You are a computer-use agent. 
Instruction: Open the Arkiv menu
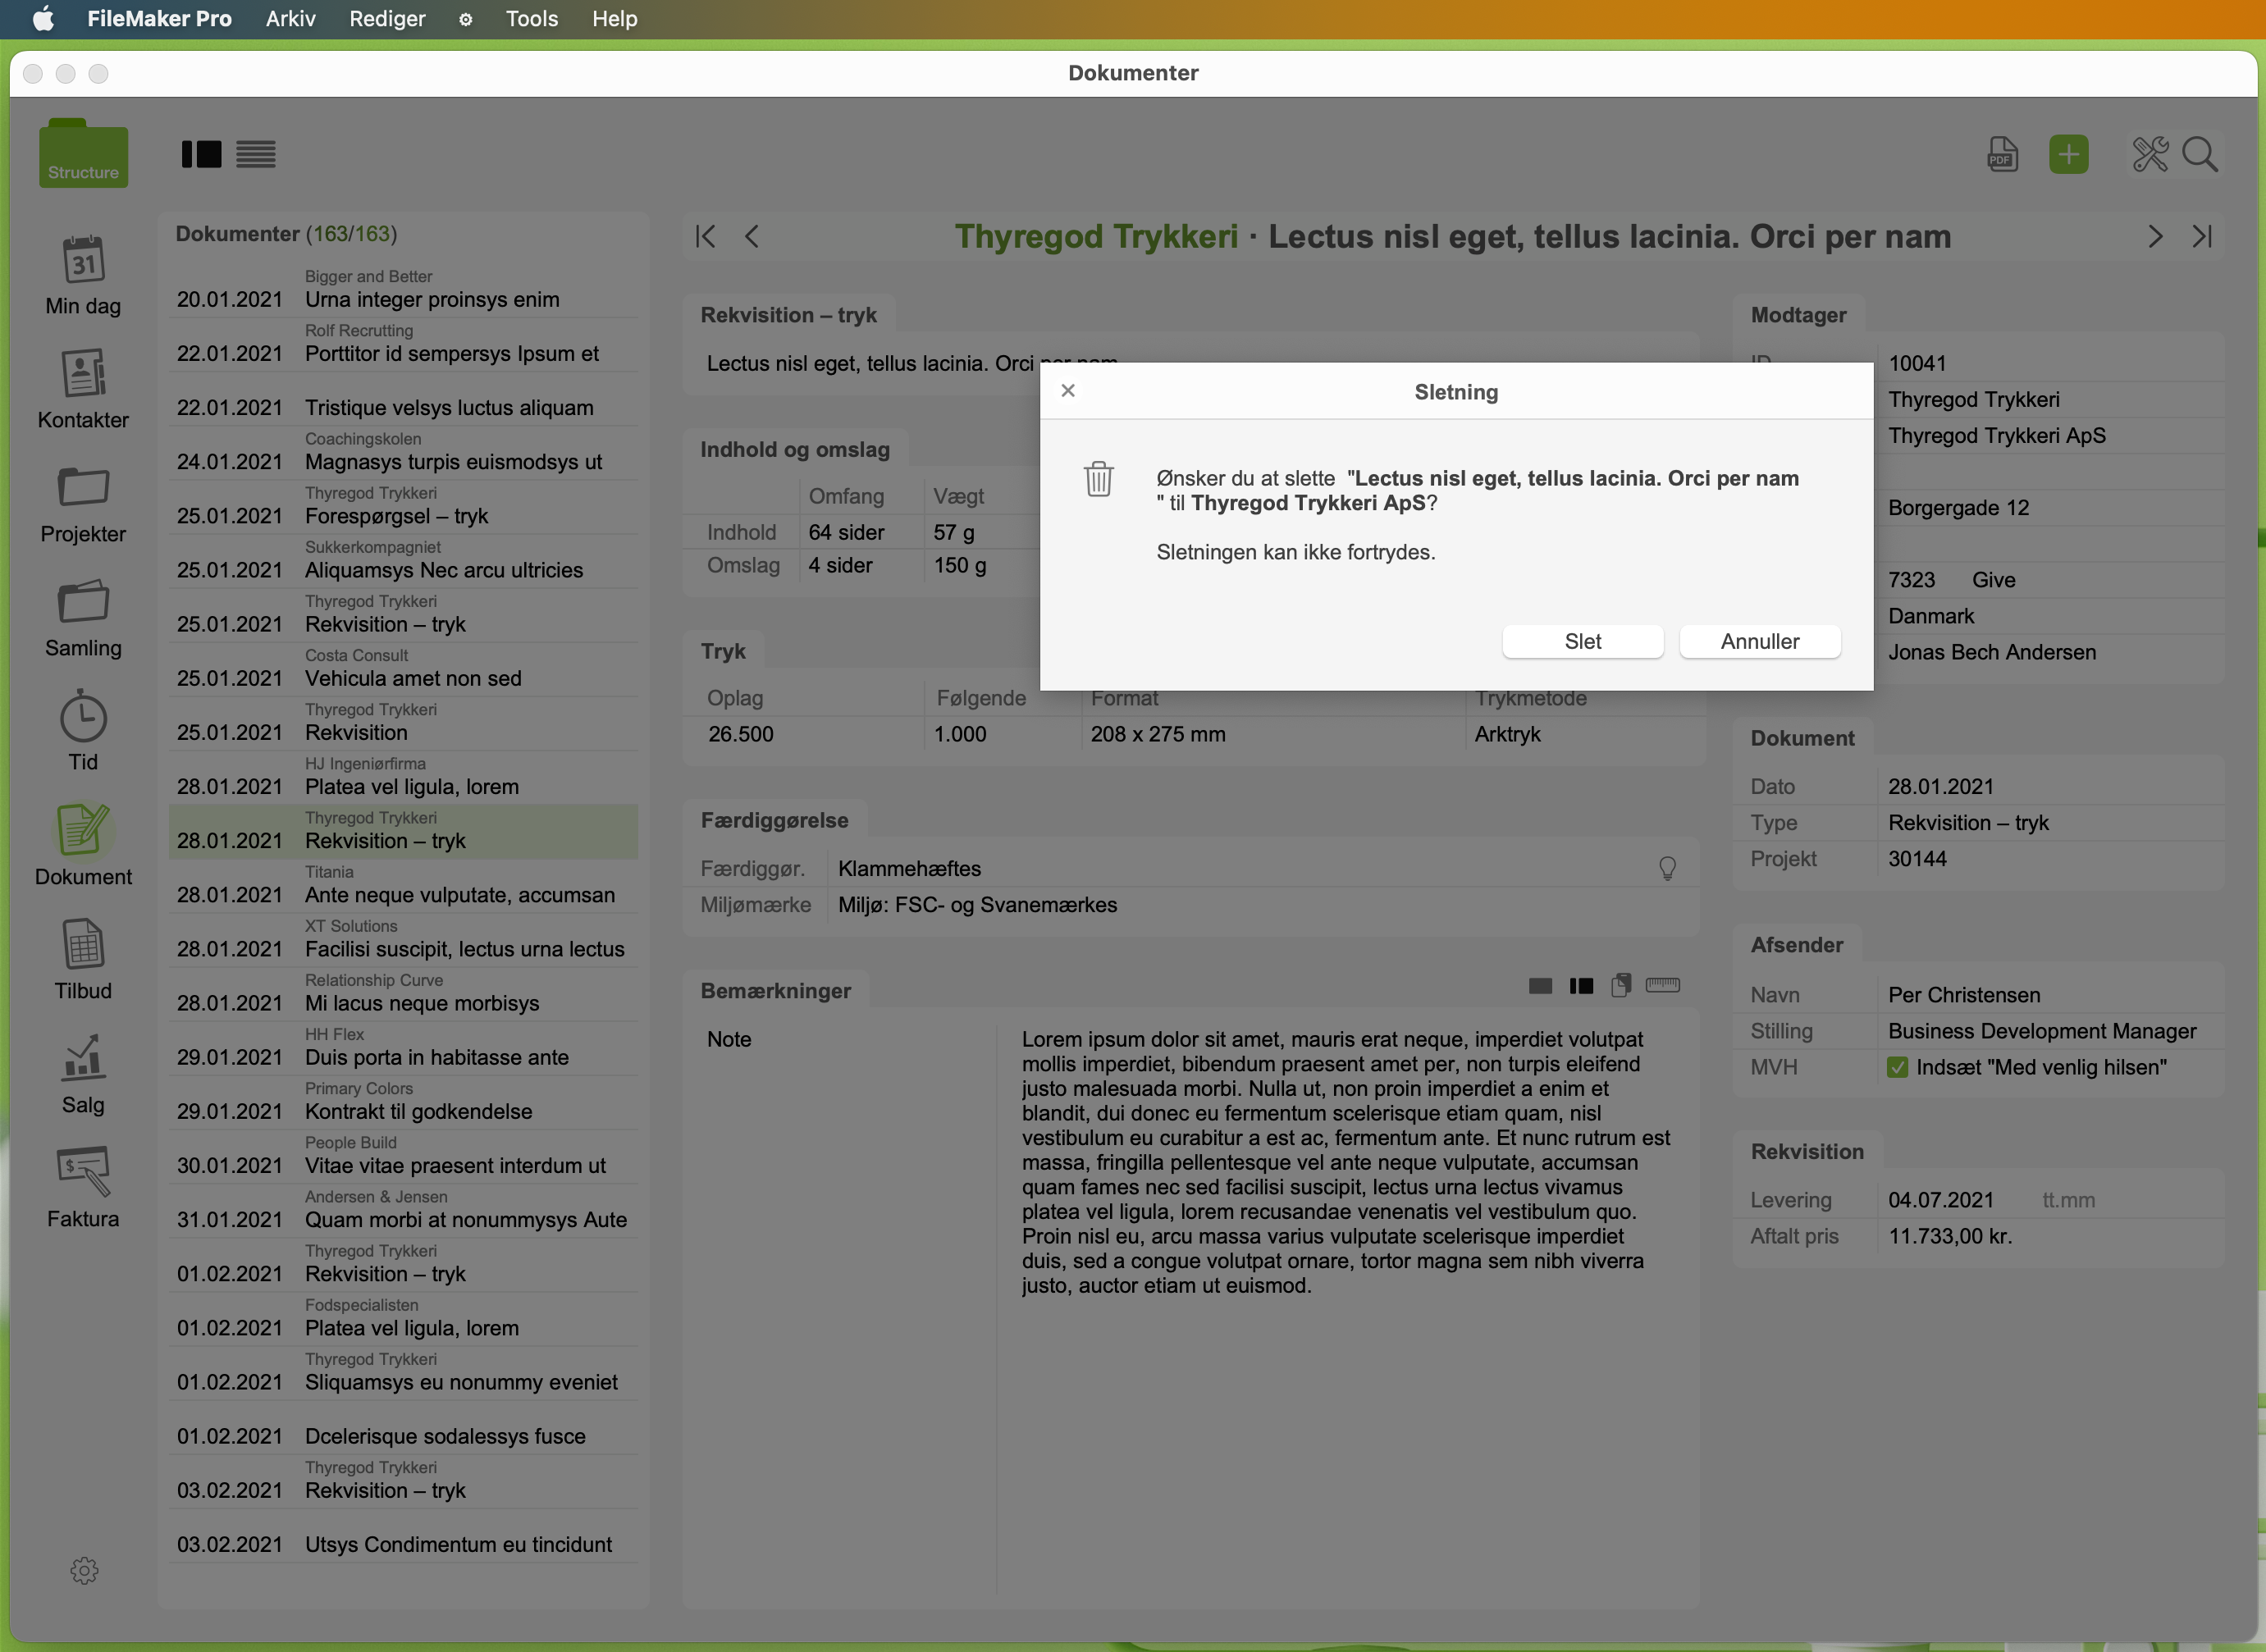(x=290, y=19)
